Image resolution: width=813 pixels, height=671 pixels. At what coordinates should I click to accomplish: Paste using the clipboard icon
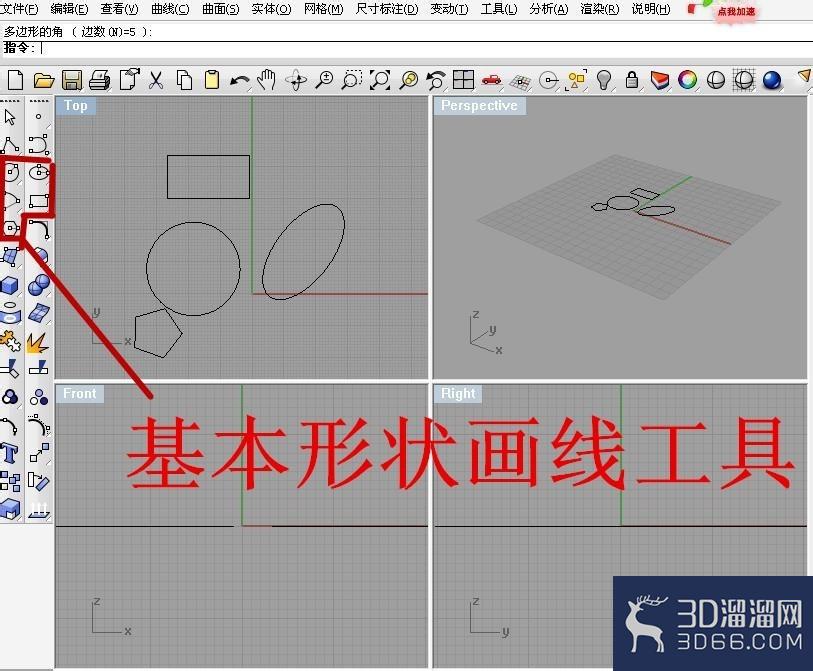[212, 80]
